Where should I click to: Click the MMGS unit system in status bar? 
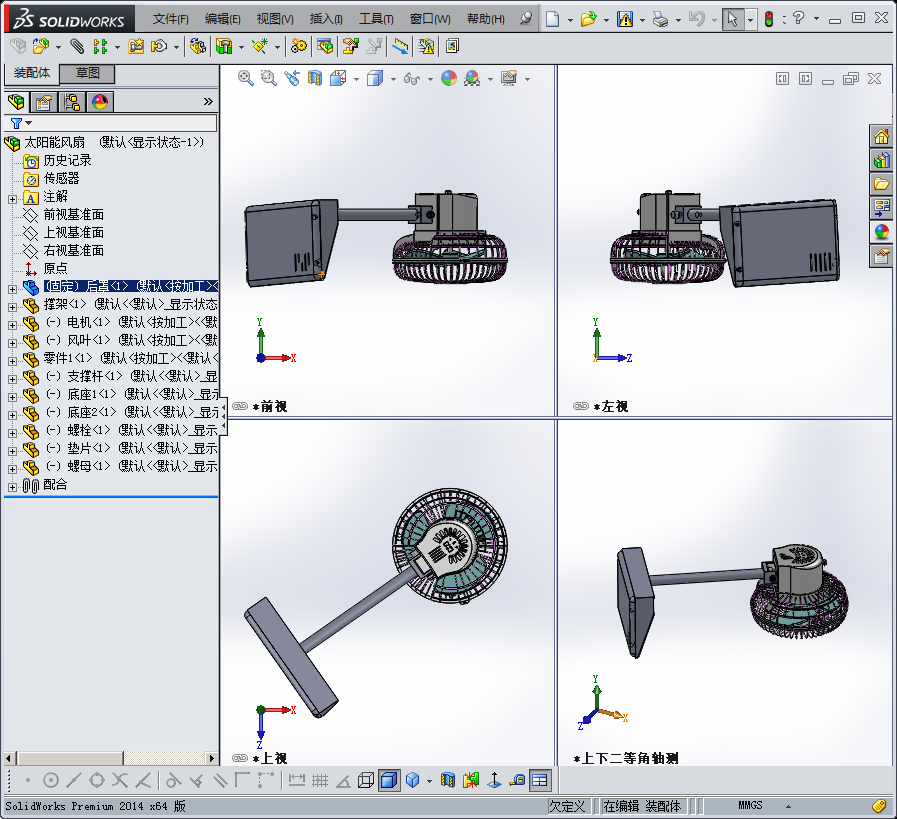coord(750,806)
